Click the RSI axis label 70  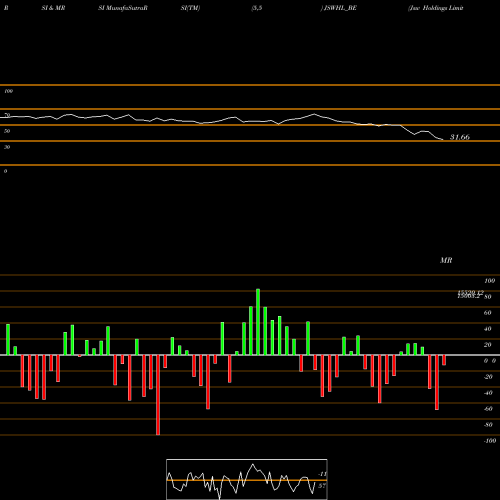click(7, 115)
